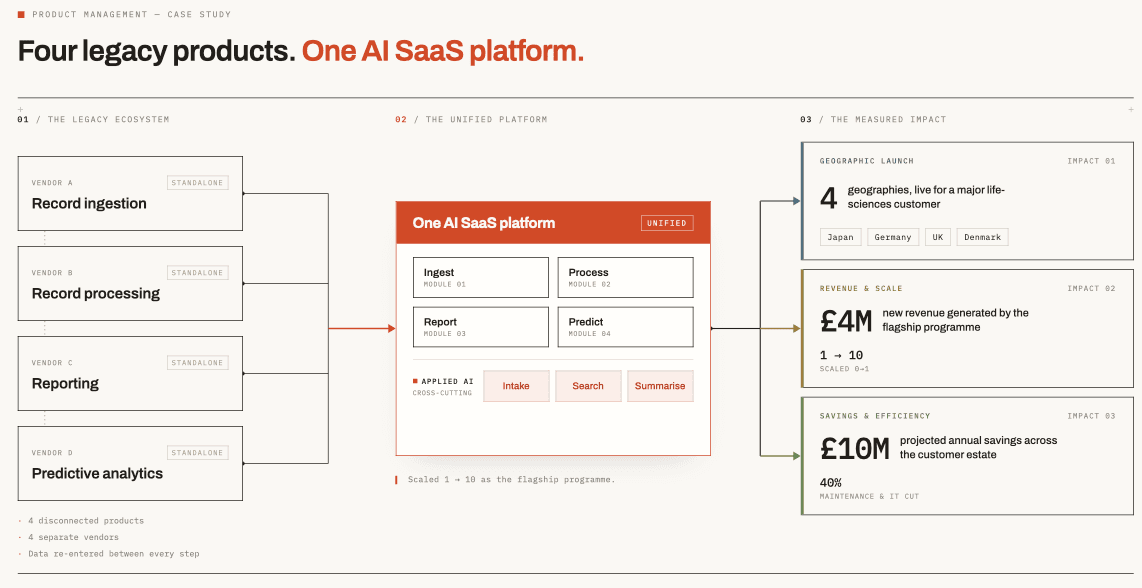
Task: Click the Japan geography tag
Action: point(840,237)
